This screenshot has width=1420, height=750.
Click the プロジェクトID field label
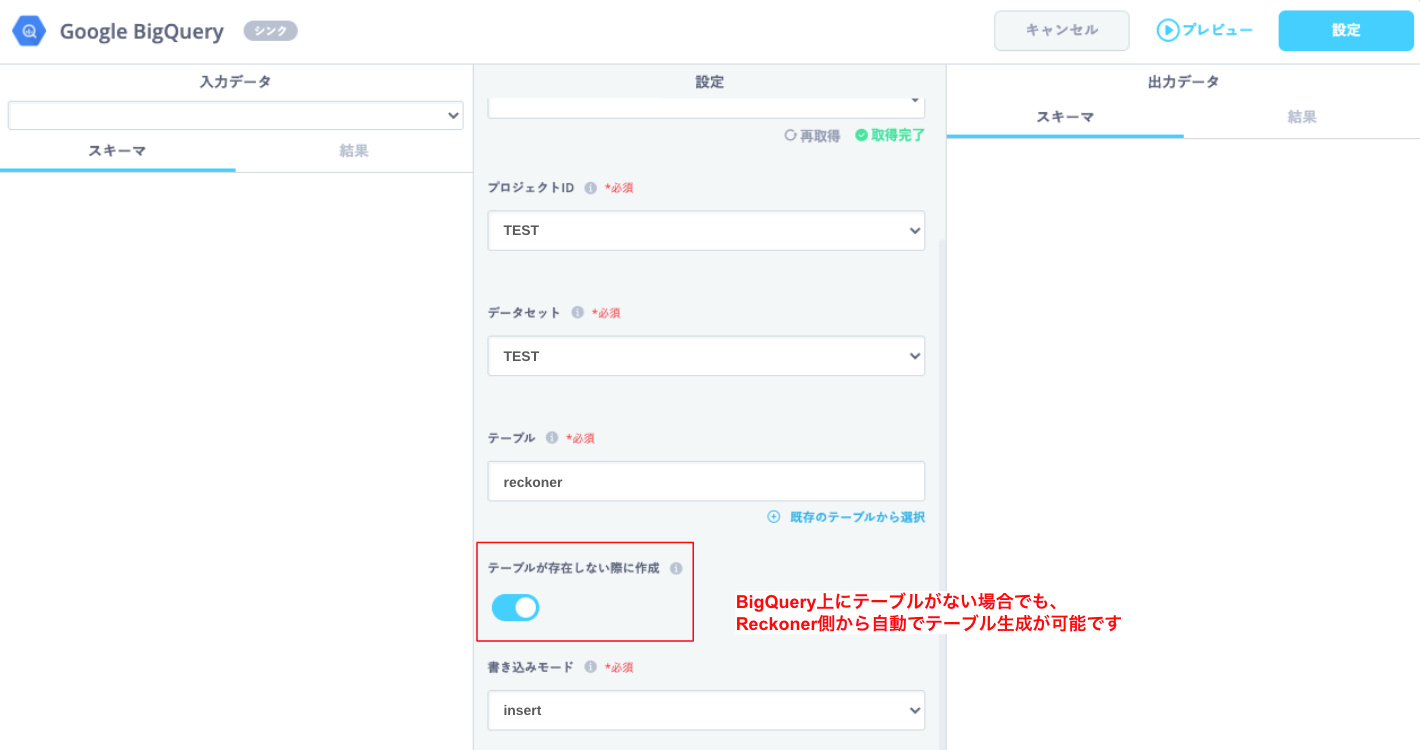[x=531, y=188]
